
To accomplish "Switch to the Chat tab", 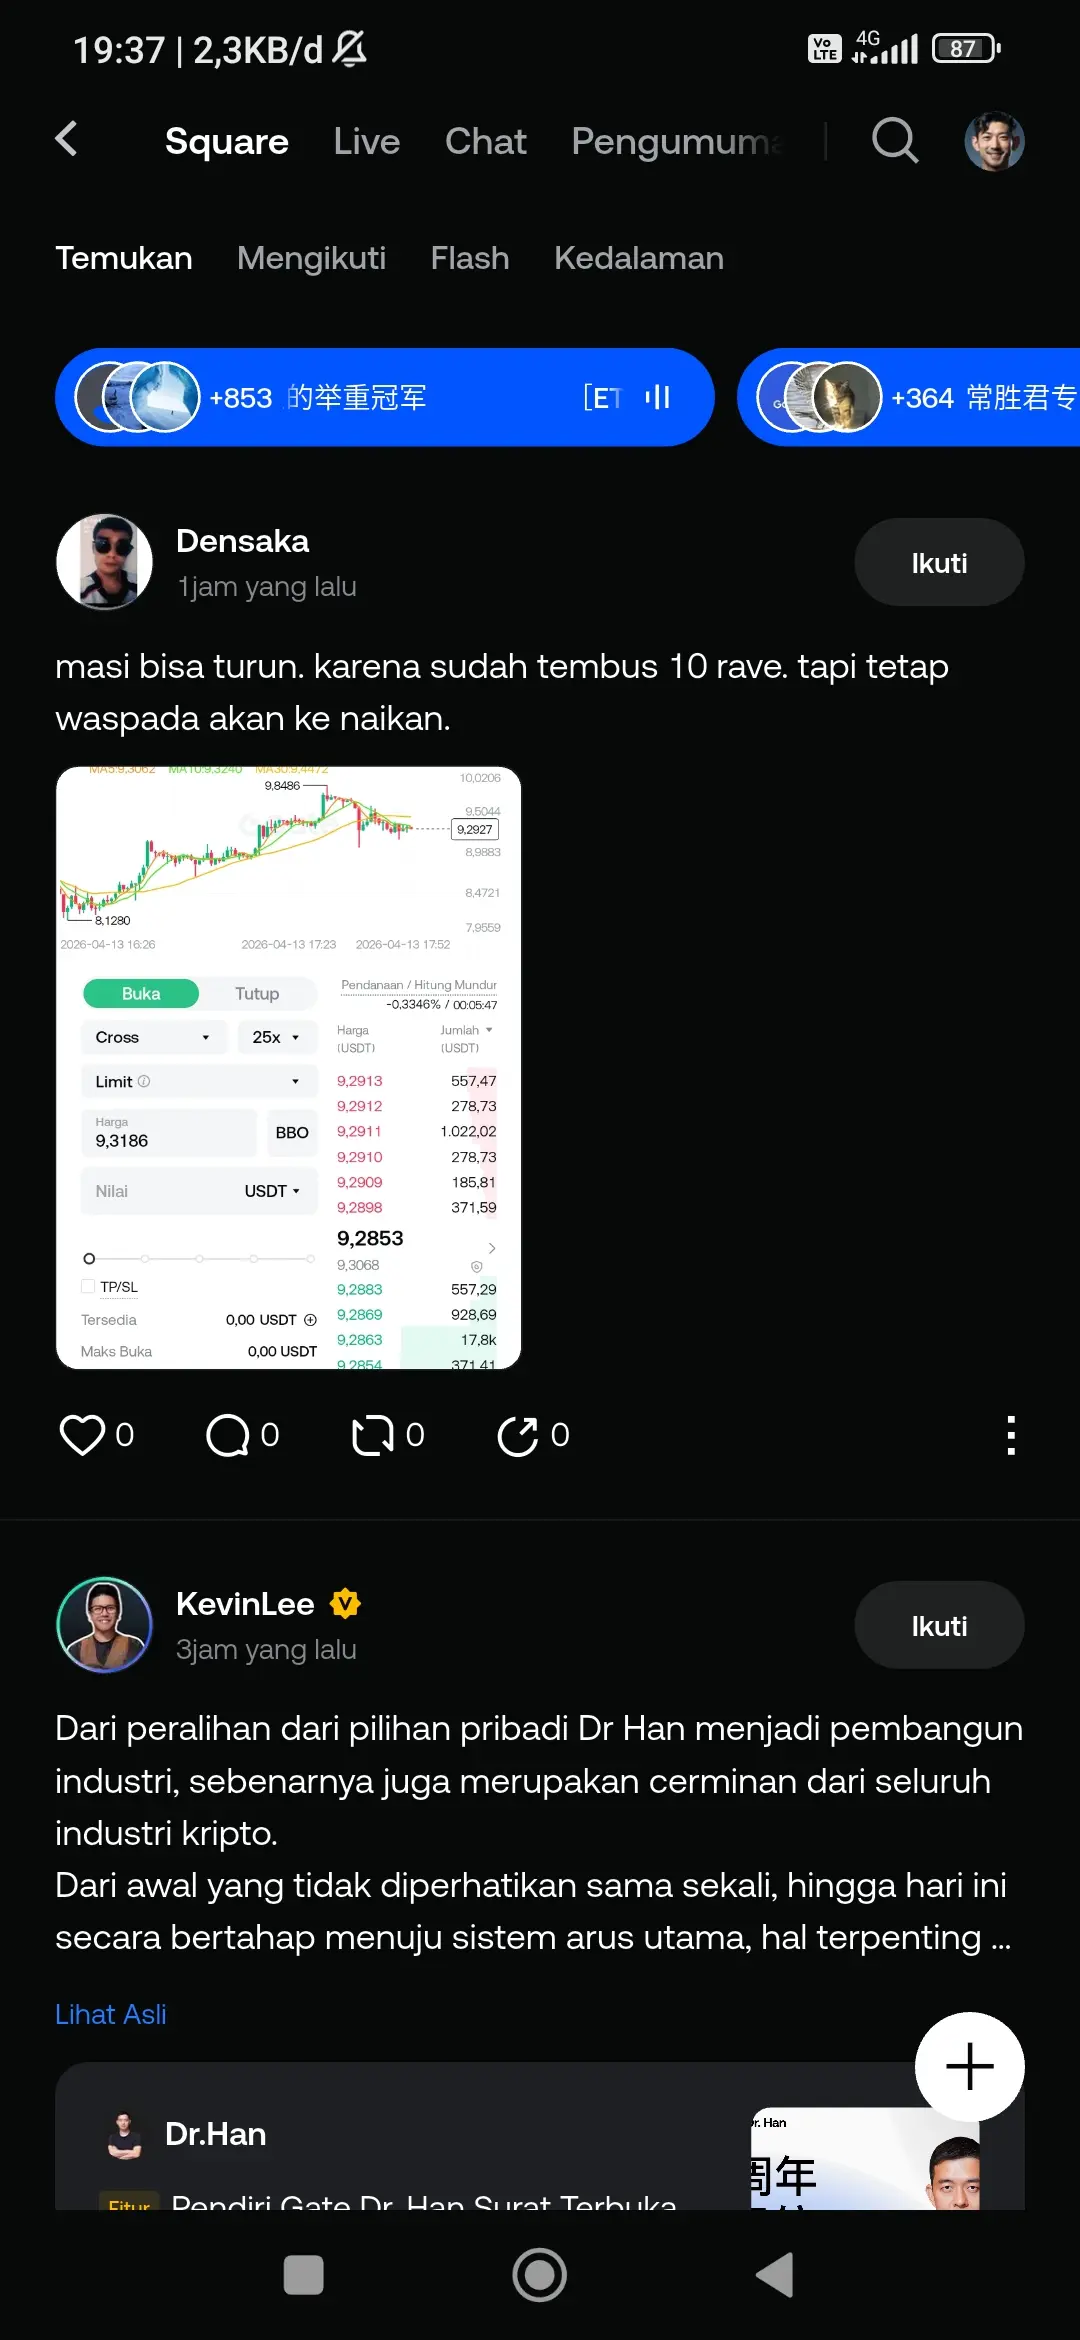I will click(x=486, y=142).
